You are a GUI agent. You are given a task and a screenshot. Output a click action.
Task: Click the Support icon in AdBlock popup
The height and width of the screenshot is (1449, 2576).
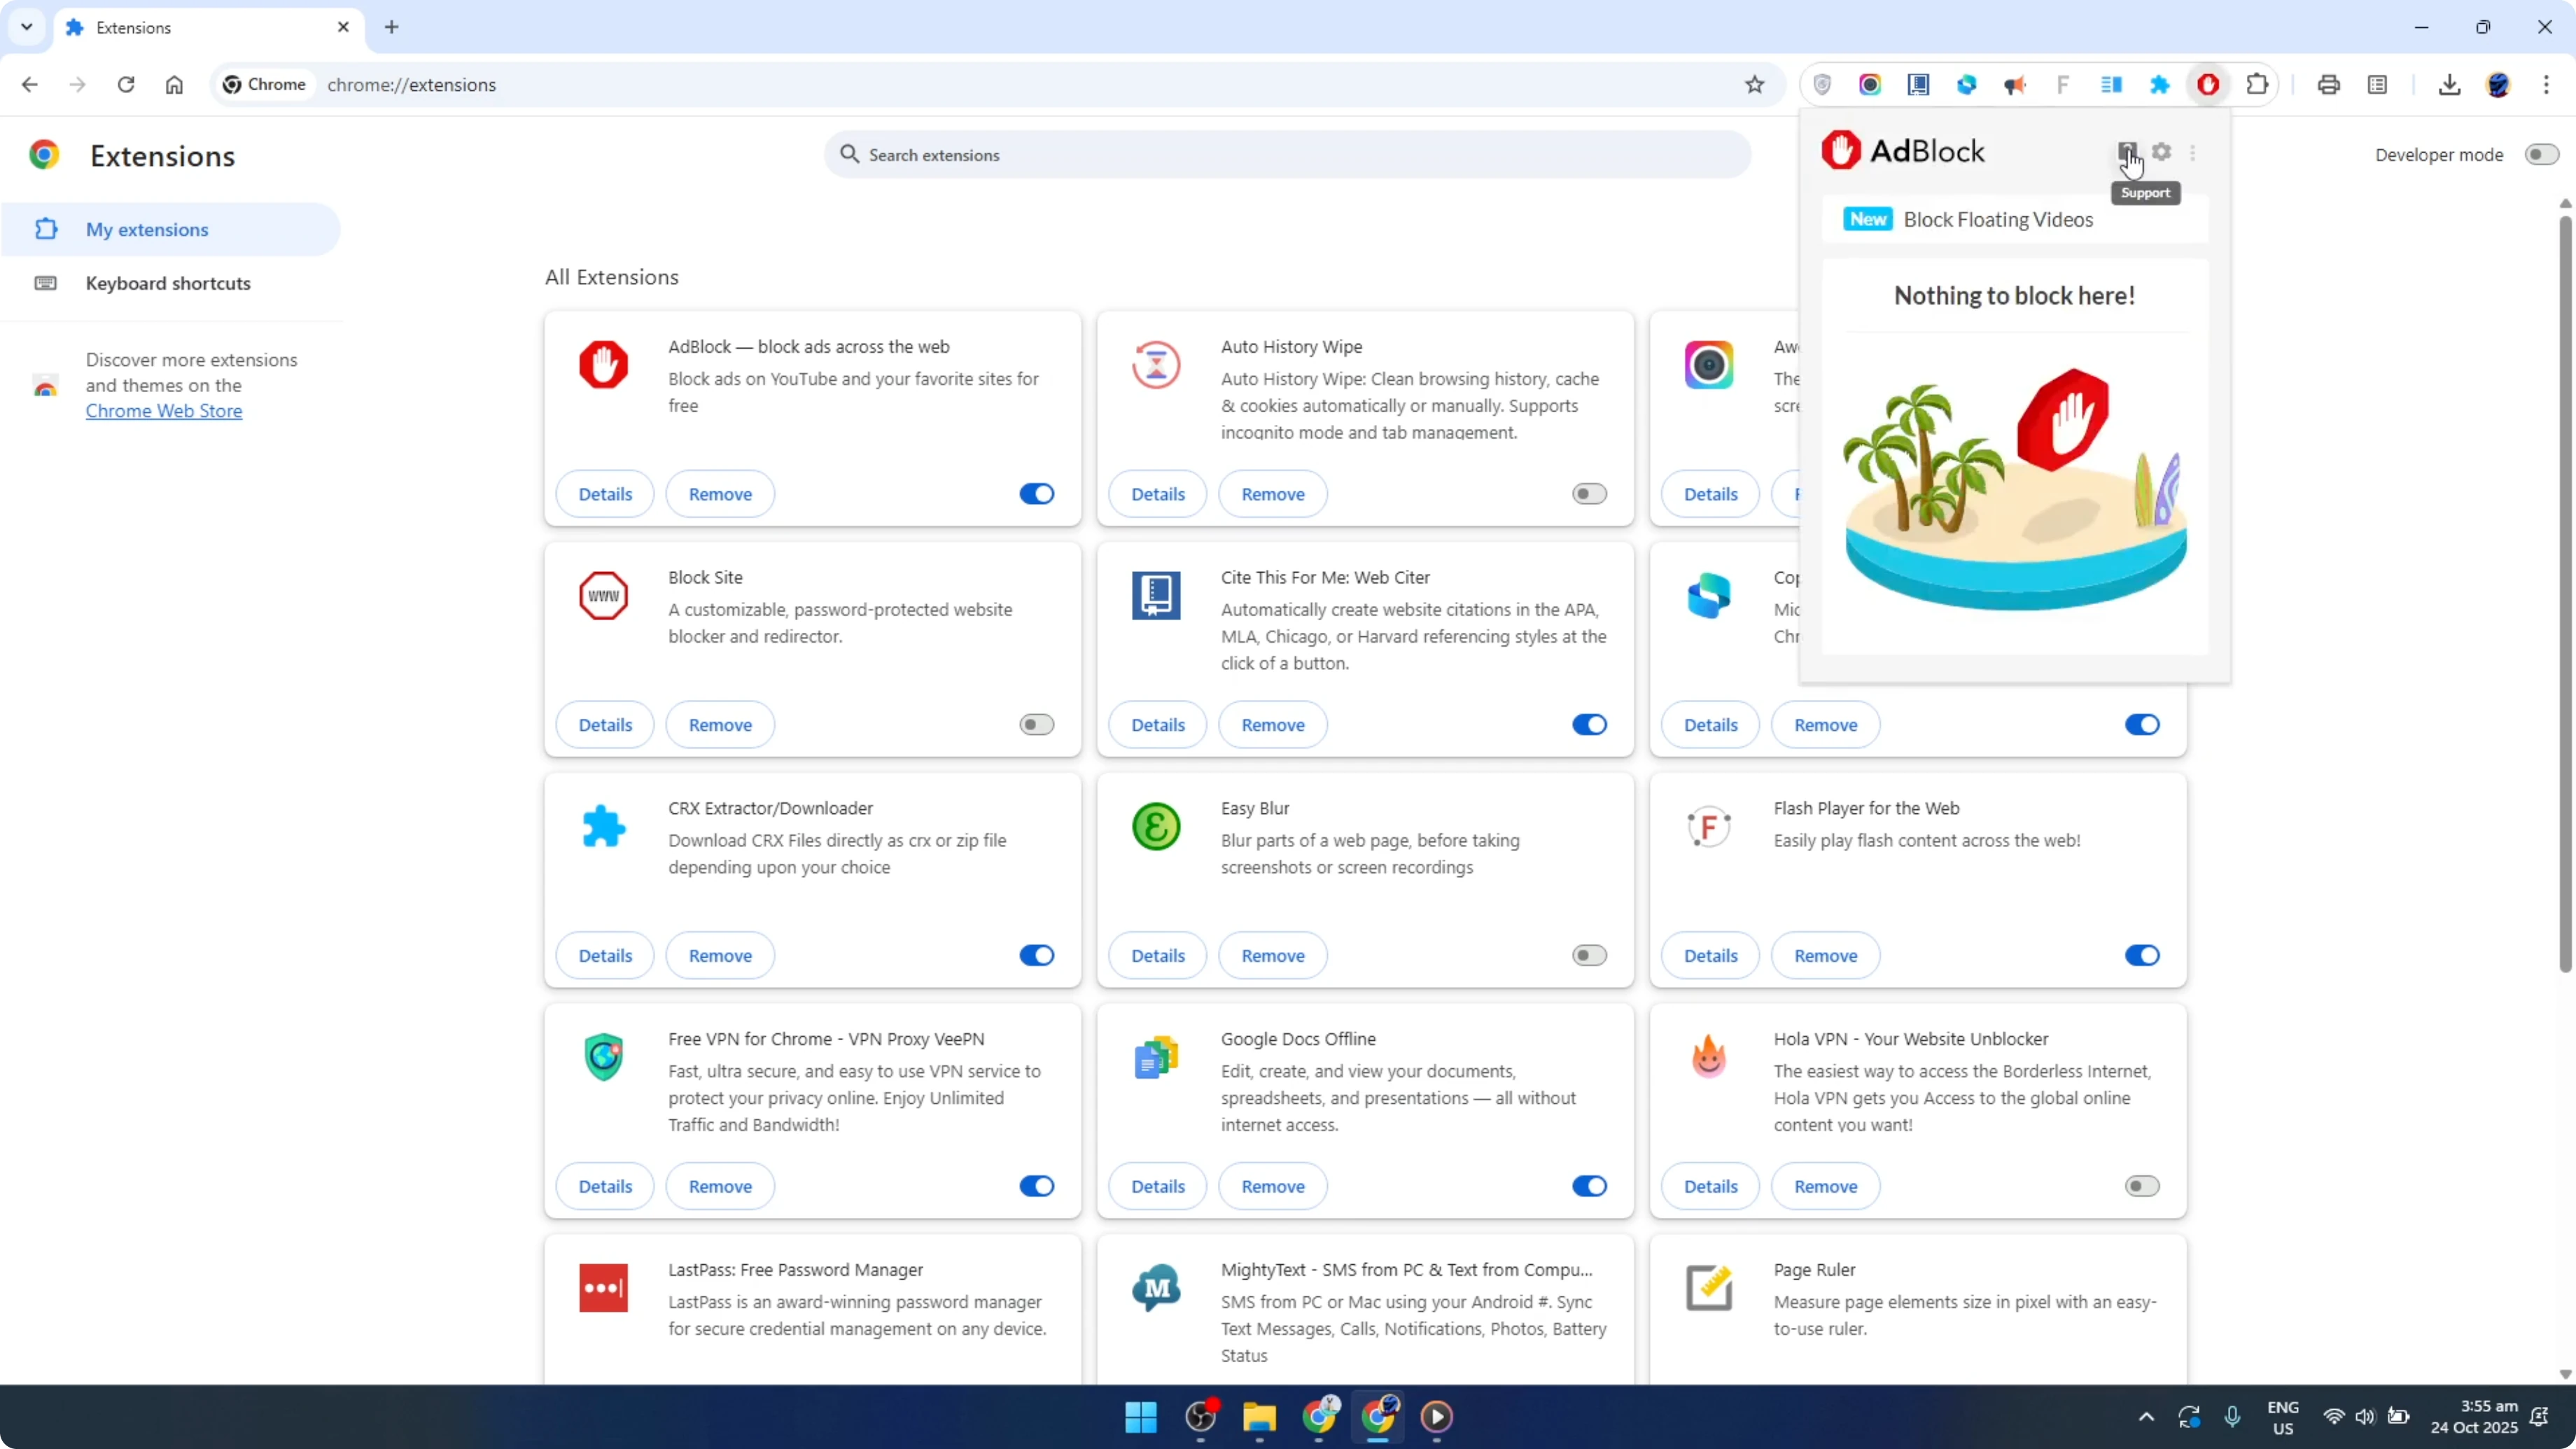[2128, 152]
